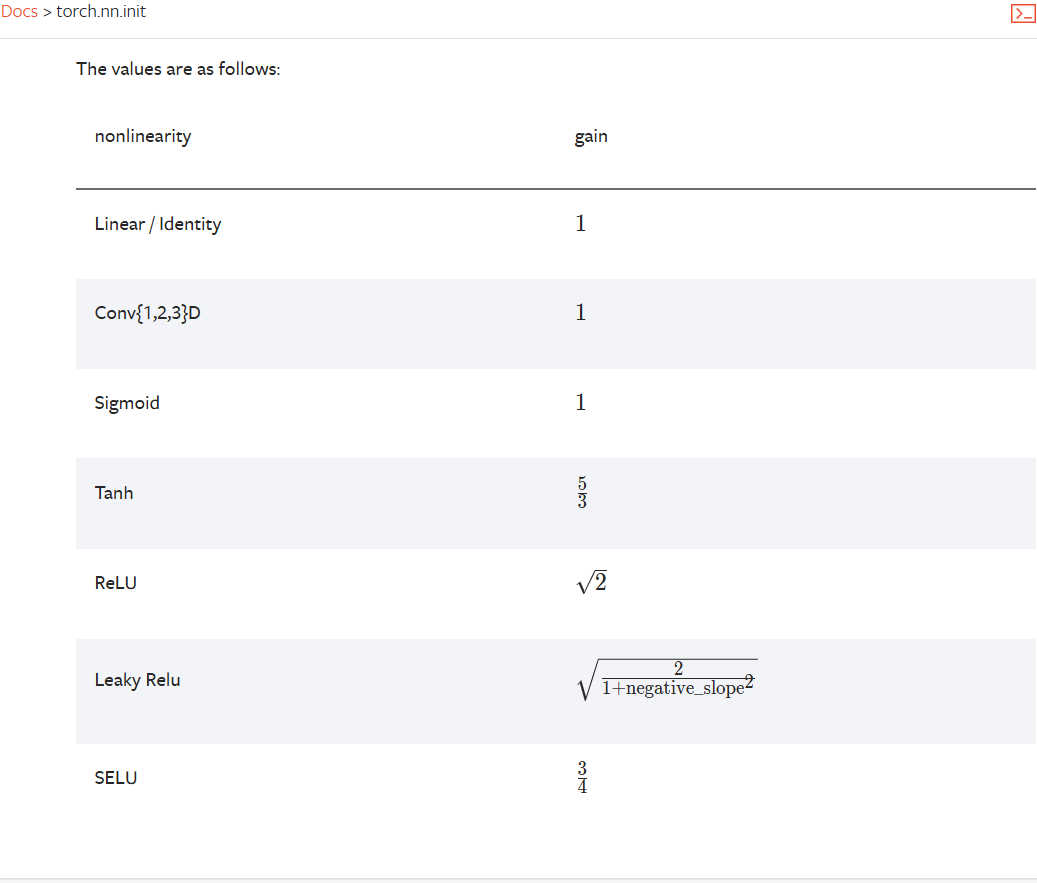Open the terminal shortcut icon at top right

click(1022, 13)
